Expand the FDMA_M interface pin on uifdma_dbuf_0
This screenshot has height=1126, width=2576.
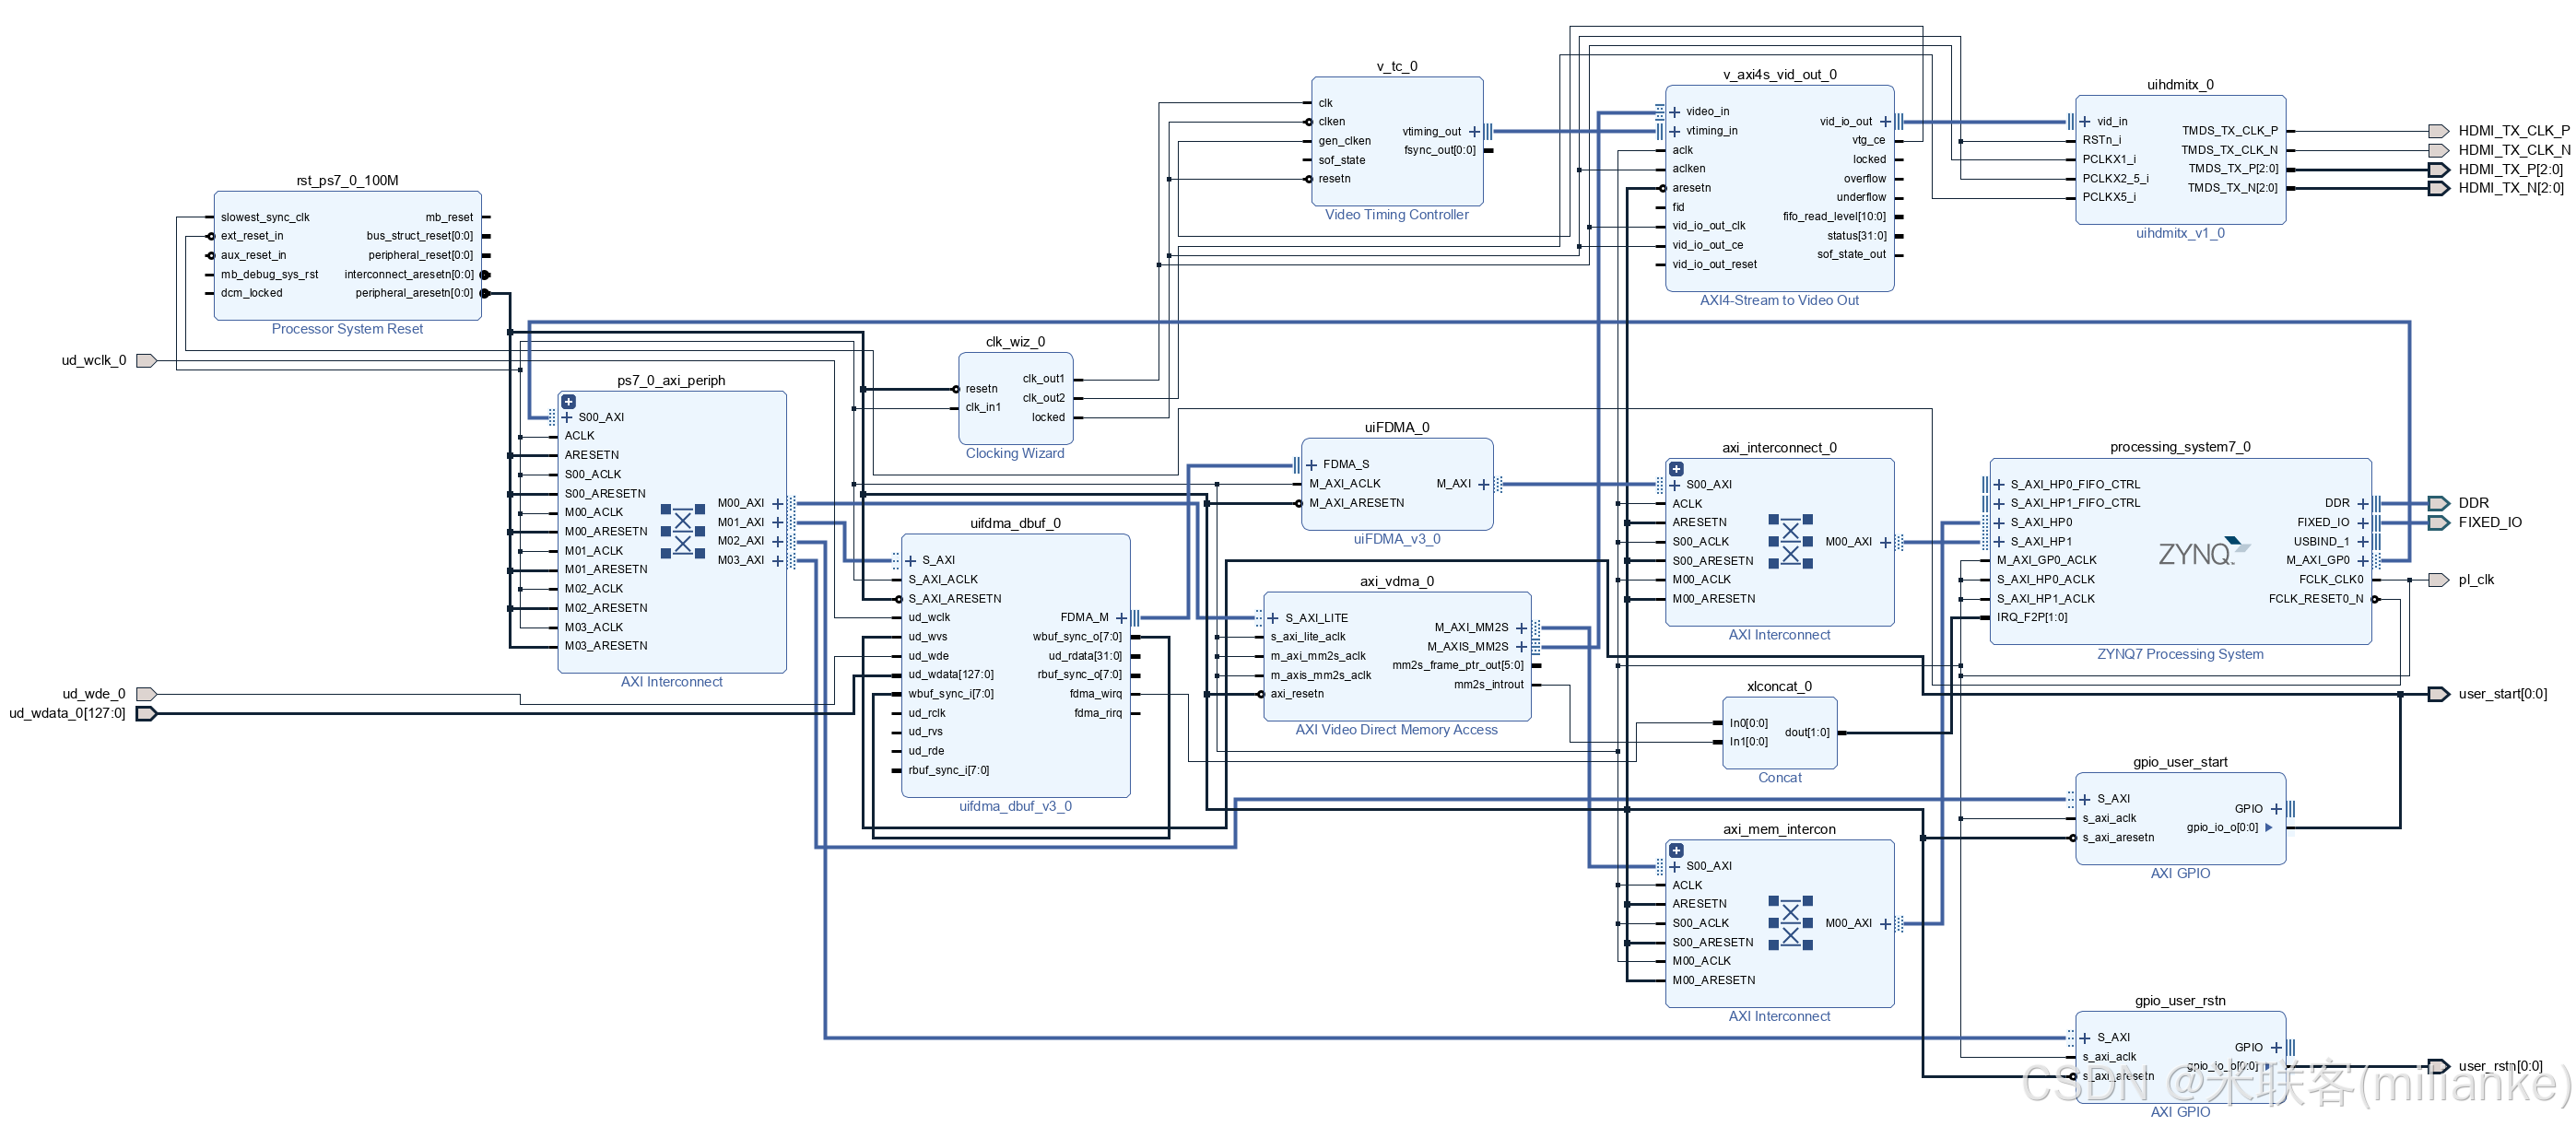tap(1121, 618)
